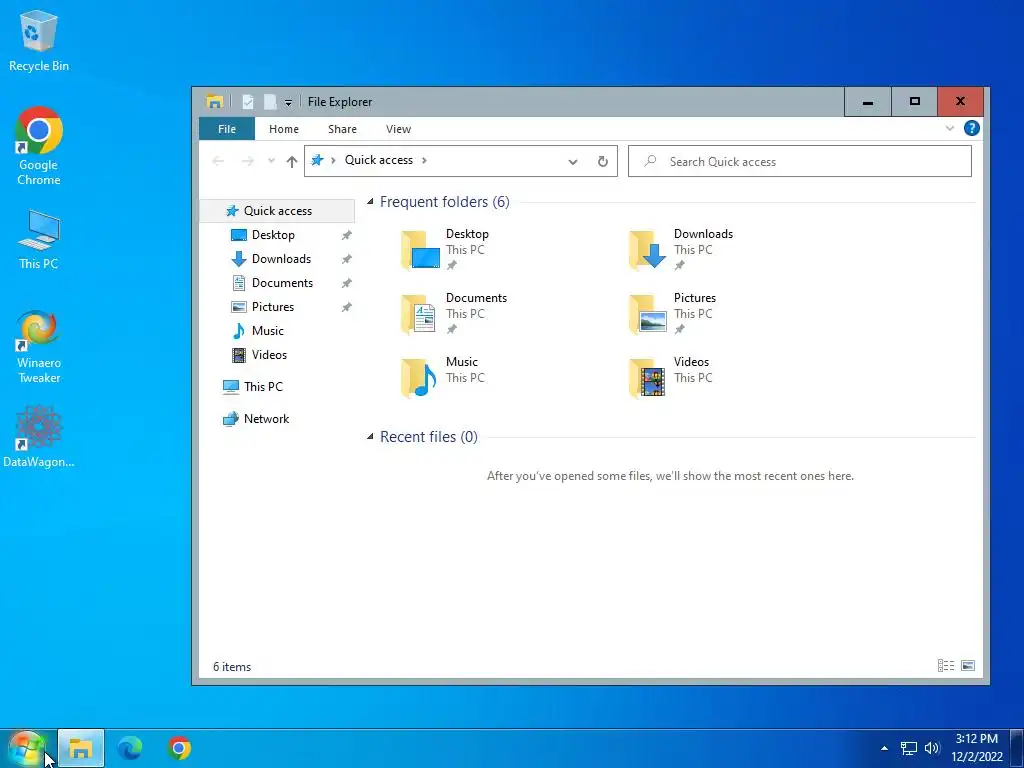Select the Google Chrome desktop shortcut
1024x768 pixels.
pyautogui.click(x=39, y=146)
